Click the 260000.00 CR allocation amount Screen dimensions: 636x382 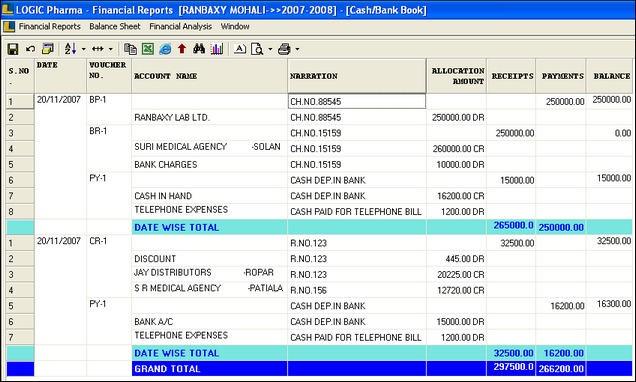click(458, 149)
